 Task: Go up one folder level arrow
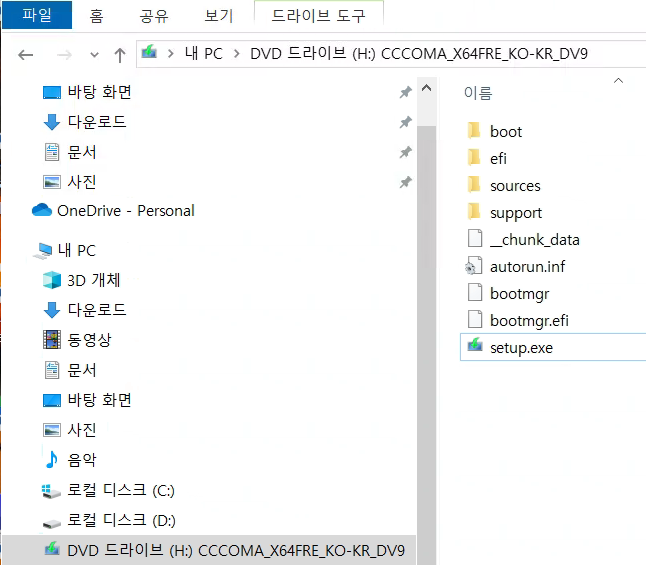[120, 55]
